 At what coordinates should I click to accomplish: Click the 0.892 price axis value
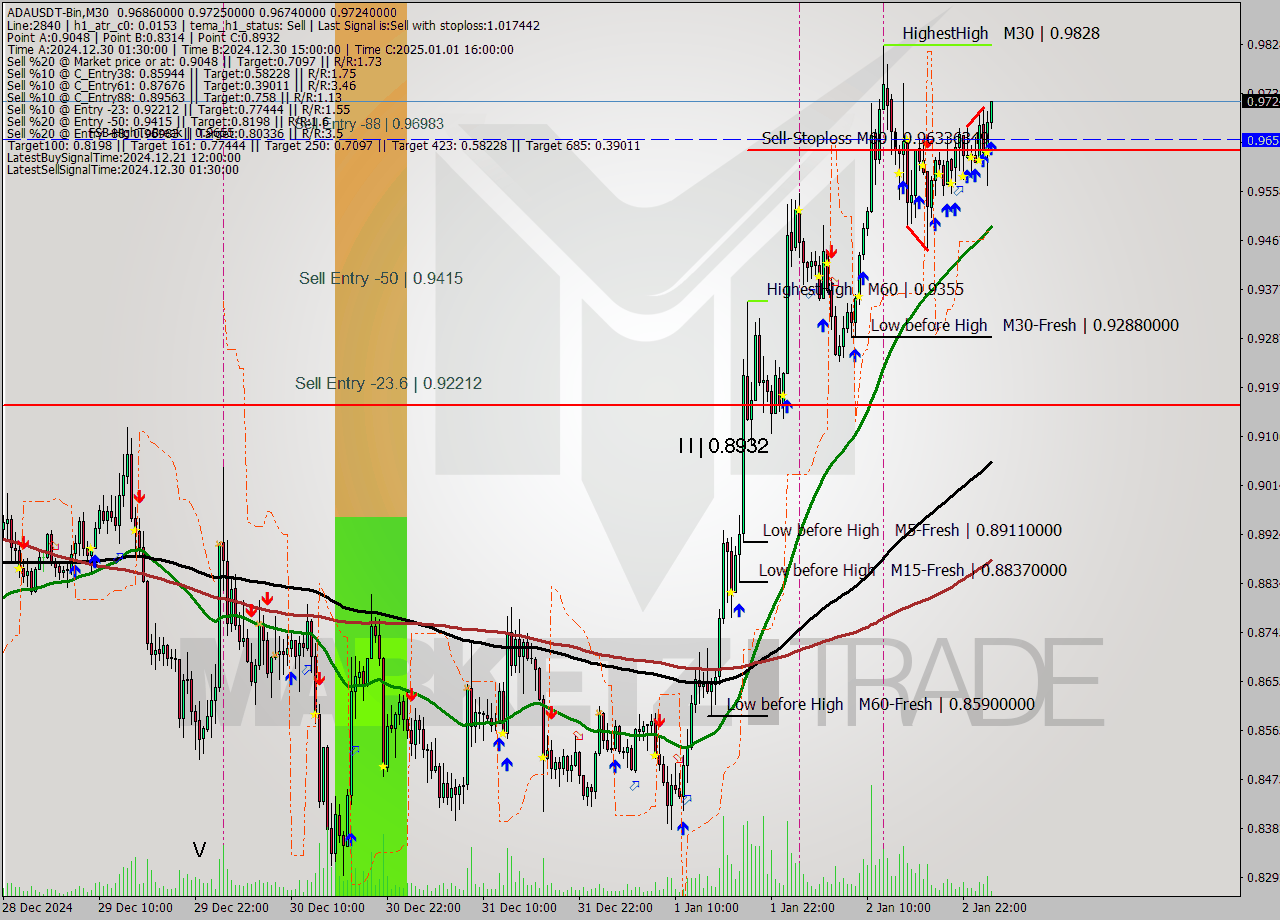tap(1261, 534)
